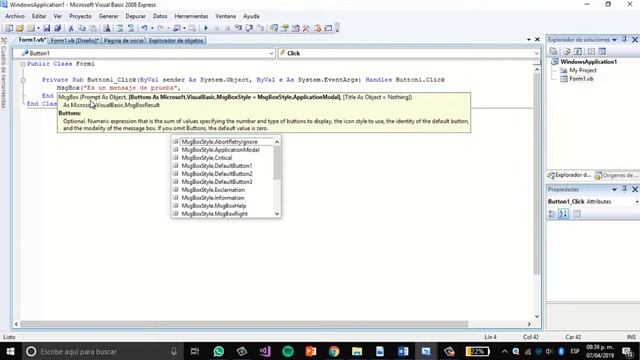
Task: Open the Editar menu
Action: [x=39, y=16]
